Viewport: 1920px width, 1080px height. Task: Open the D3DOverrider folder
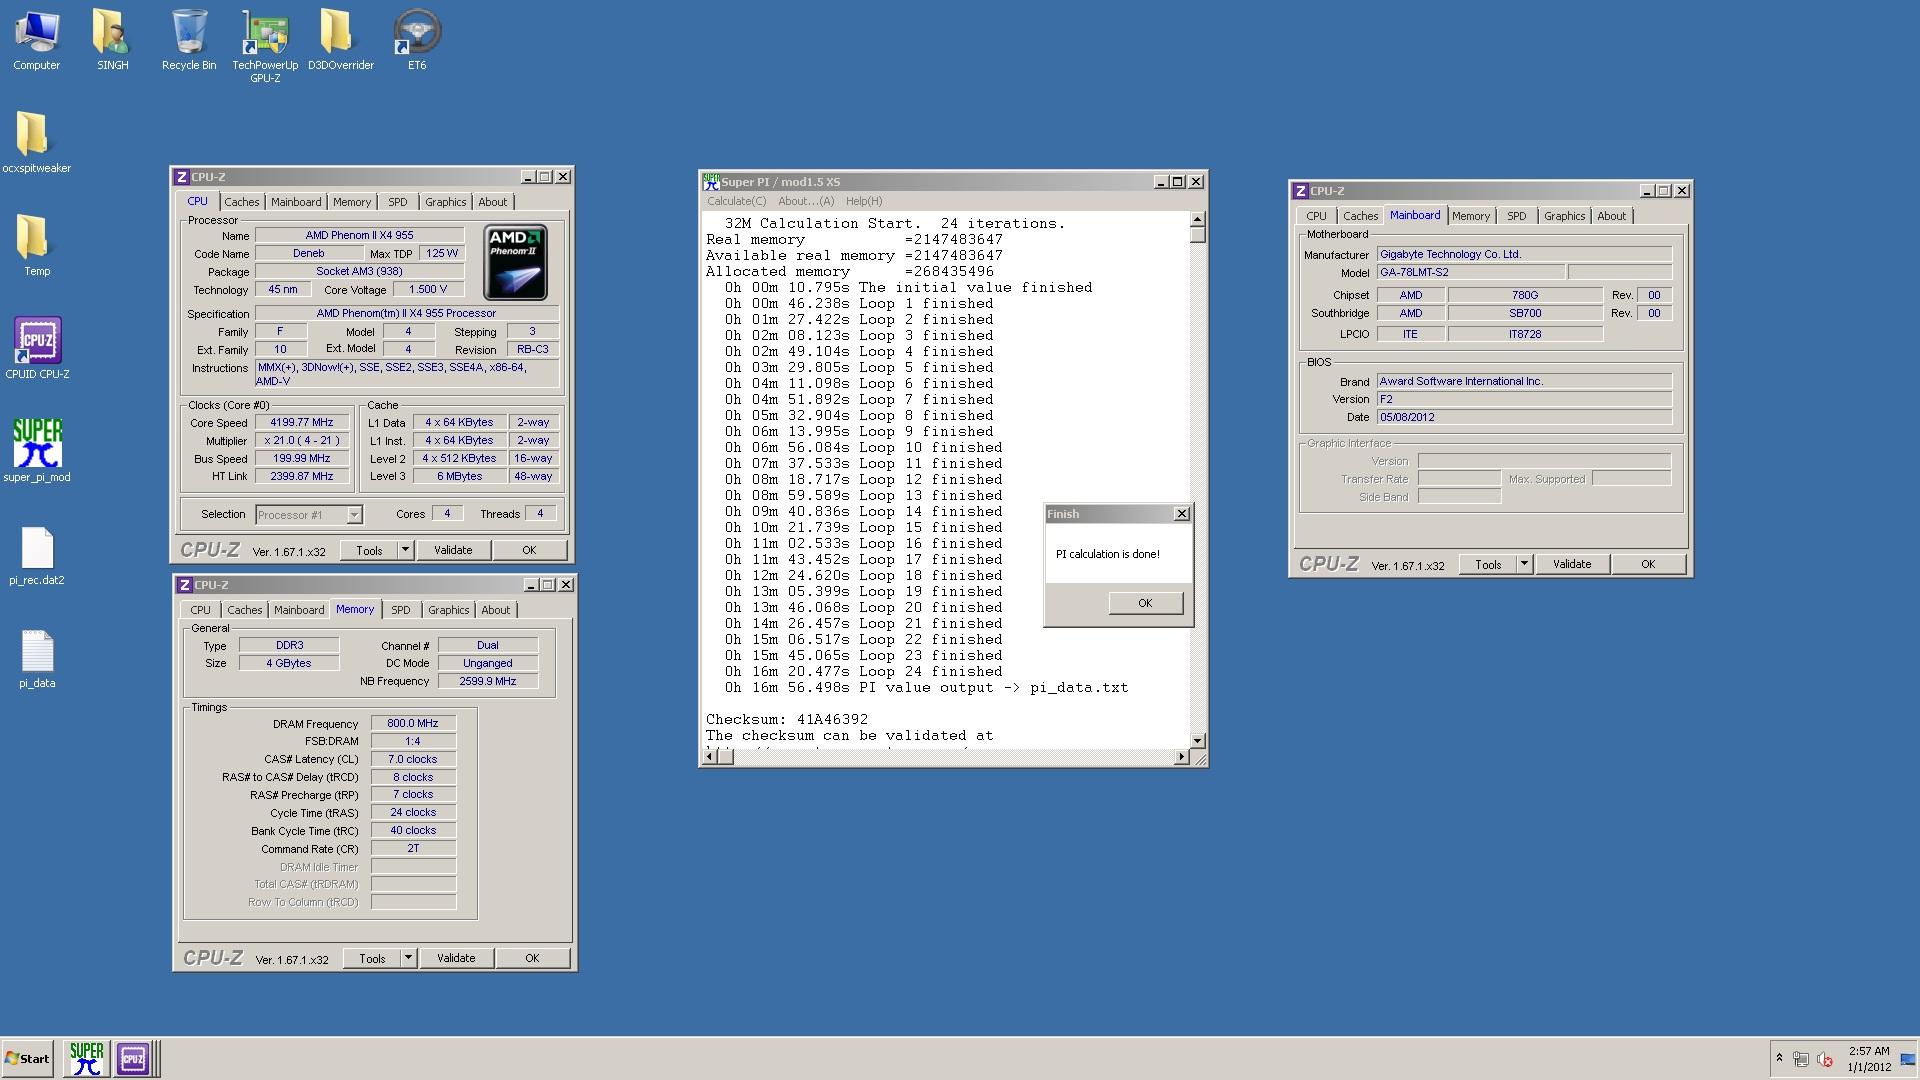click(x=340, y=40)
